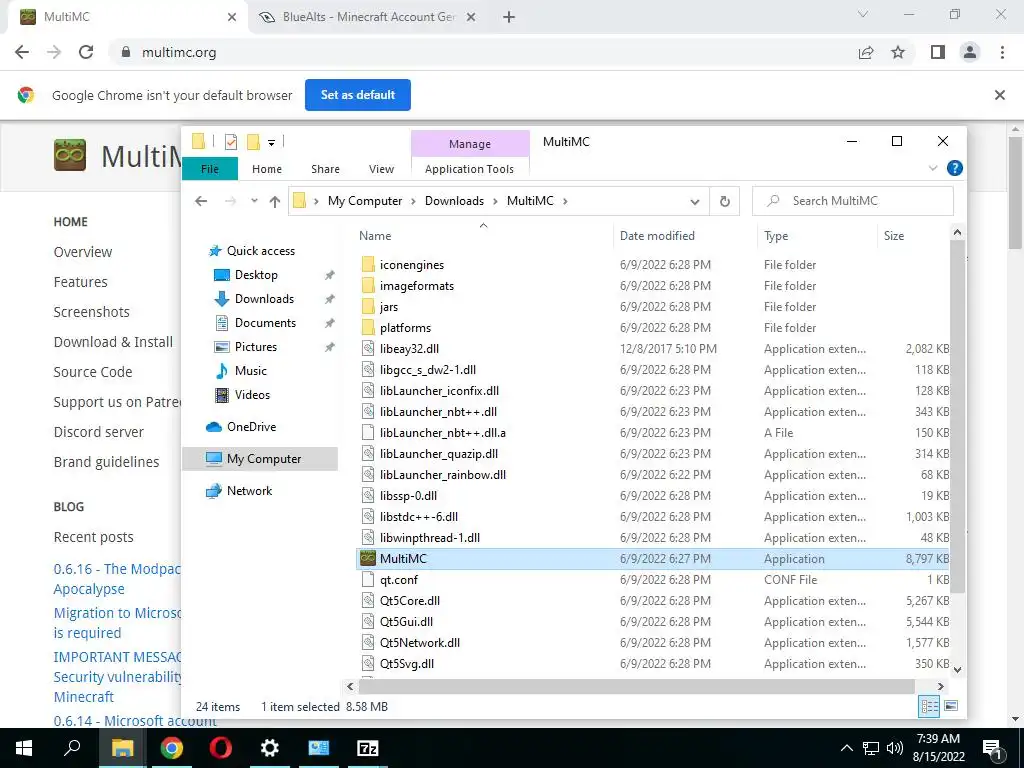The height and width of the screenshot is (768, 1024).
Task: Switch to the View ribbon tab
Action: point(381,169)
